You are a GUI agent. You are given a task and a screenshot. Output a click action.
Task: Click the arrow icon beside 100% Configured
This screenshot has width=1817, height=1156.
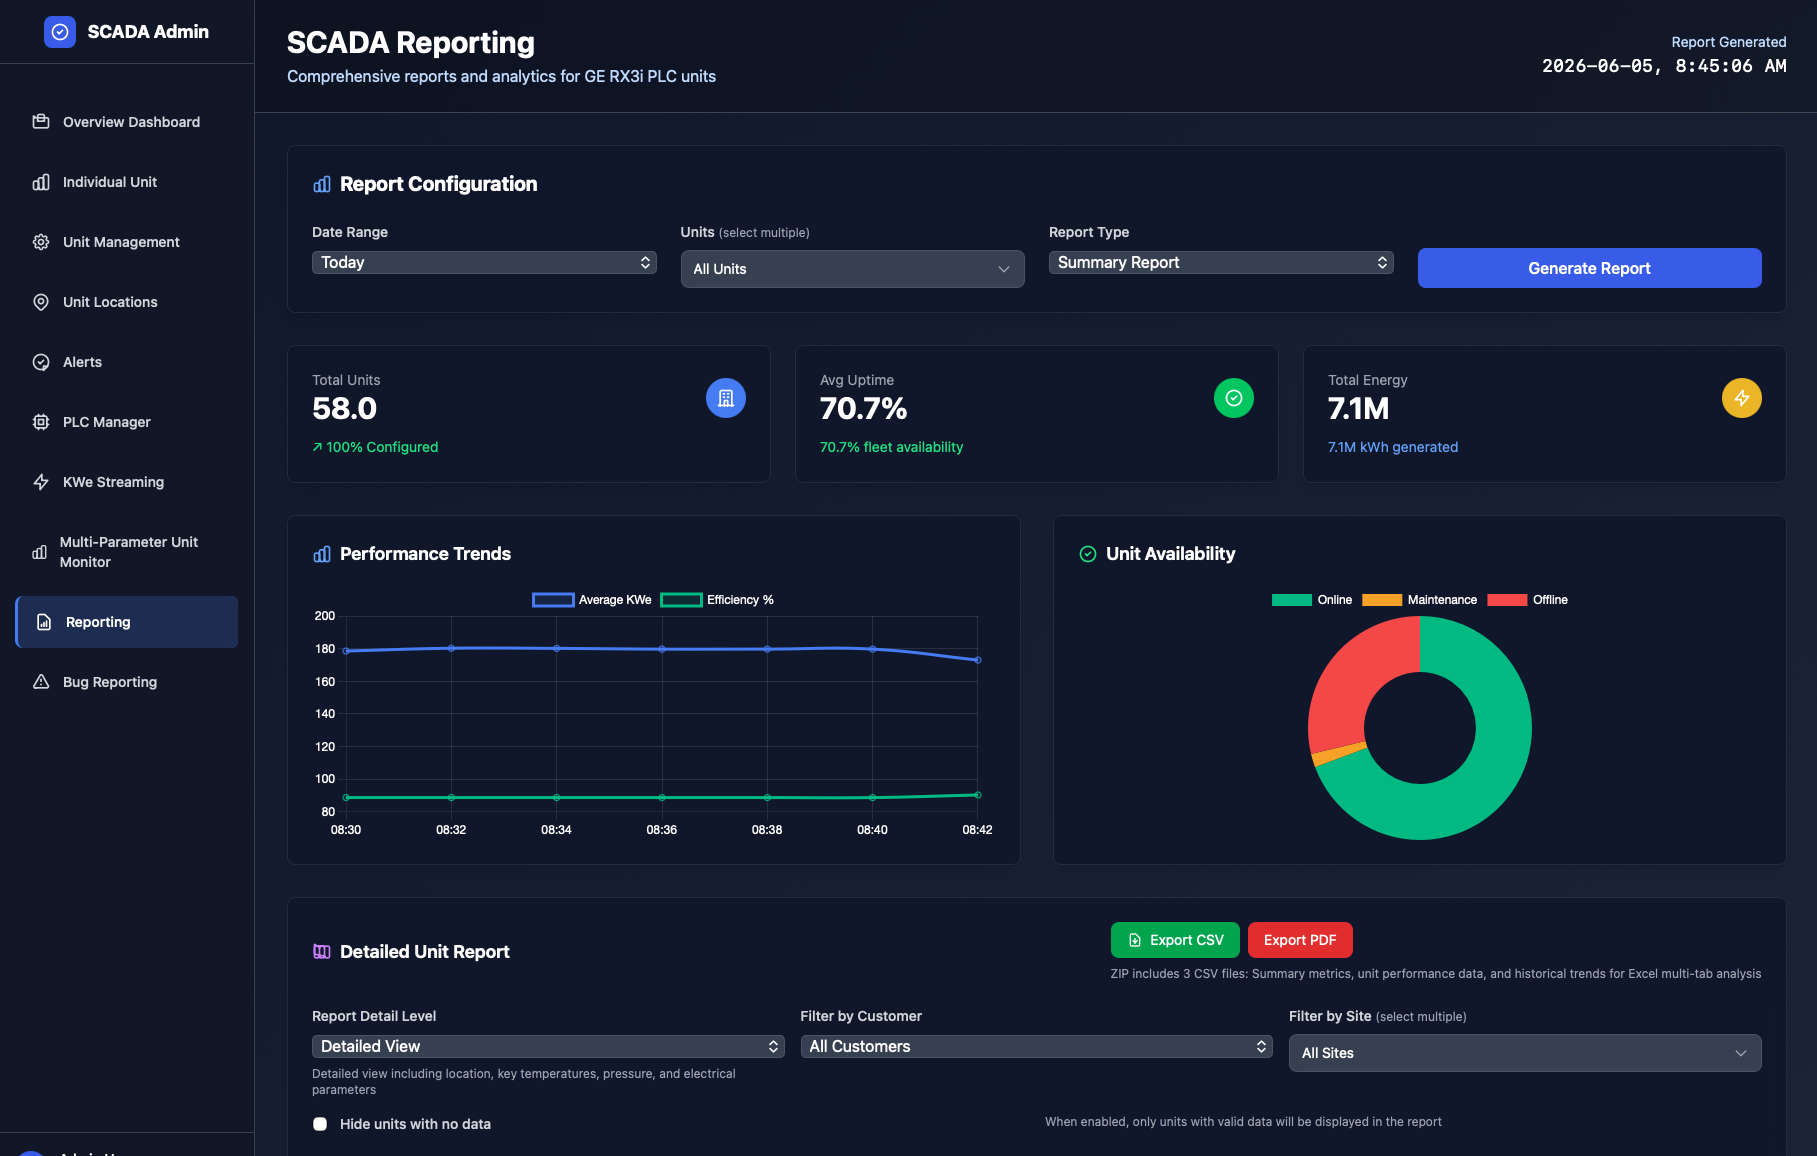pos(317,447)
